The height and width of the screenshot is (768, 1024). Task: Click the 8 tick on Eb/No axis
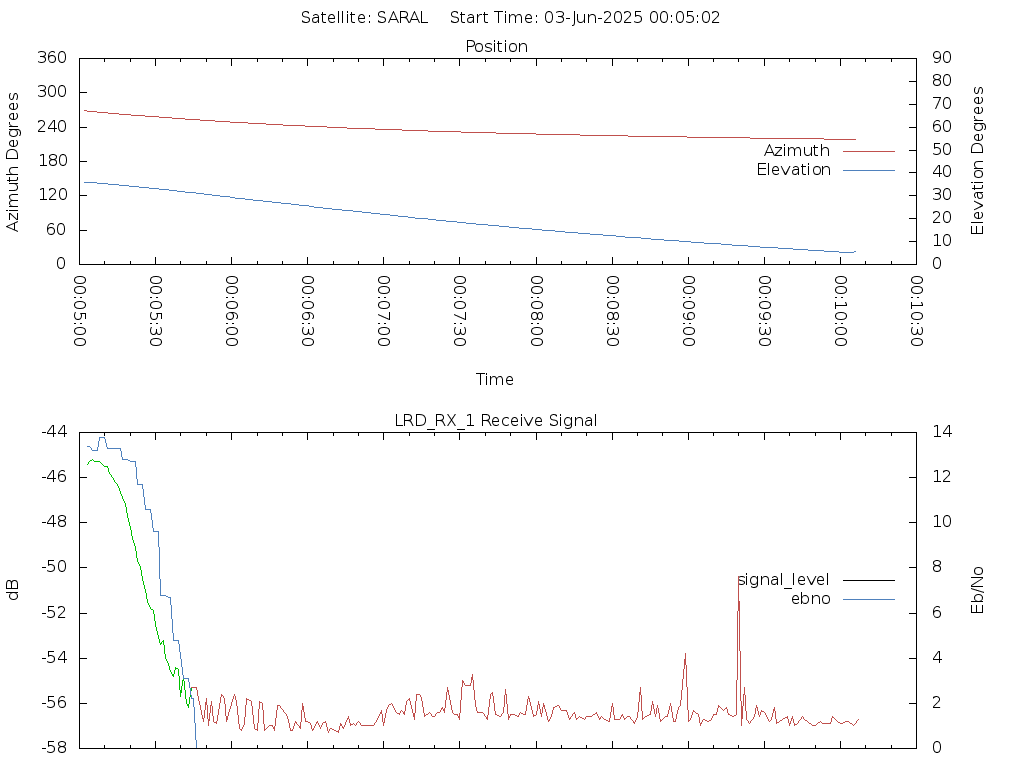[x=937, y=567]
